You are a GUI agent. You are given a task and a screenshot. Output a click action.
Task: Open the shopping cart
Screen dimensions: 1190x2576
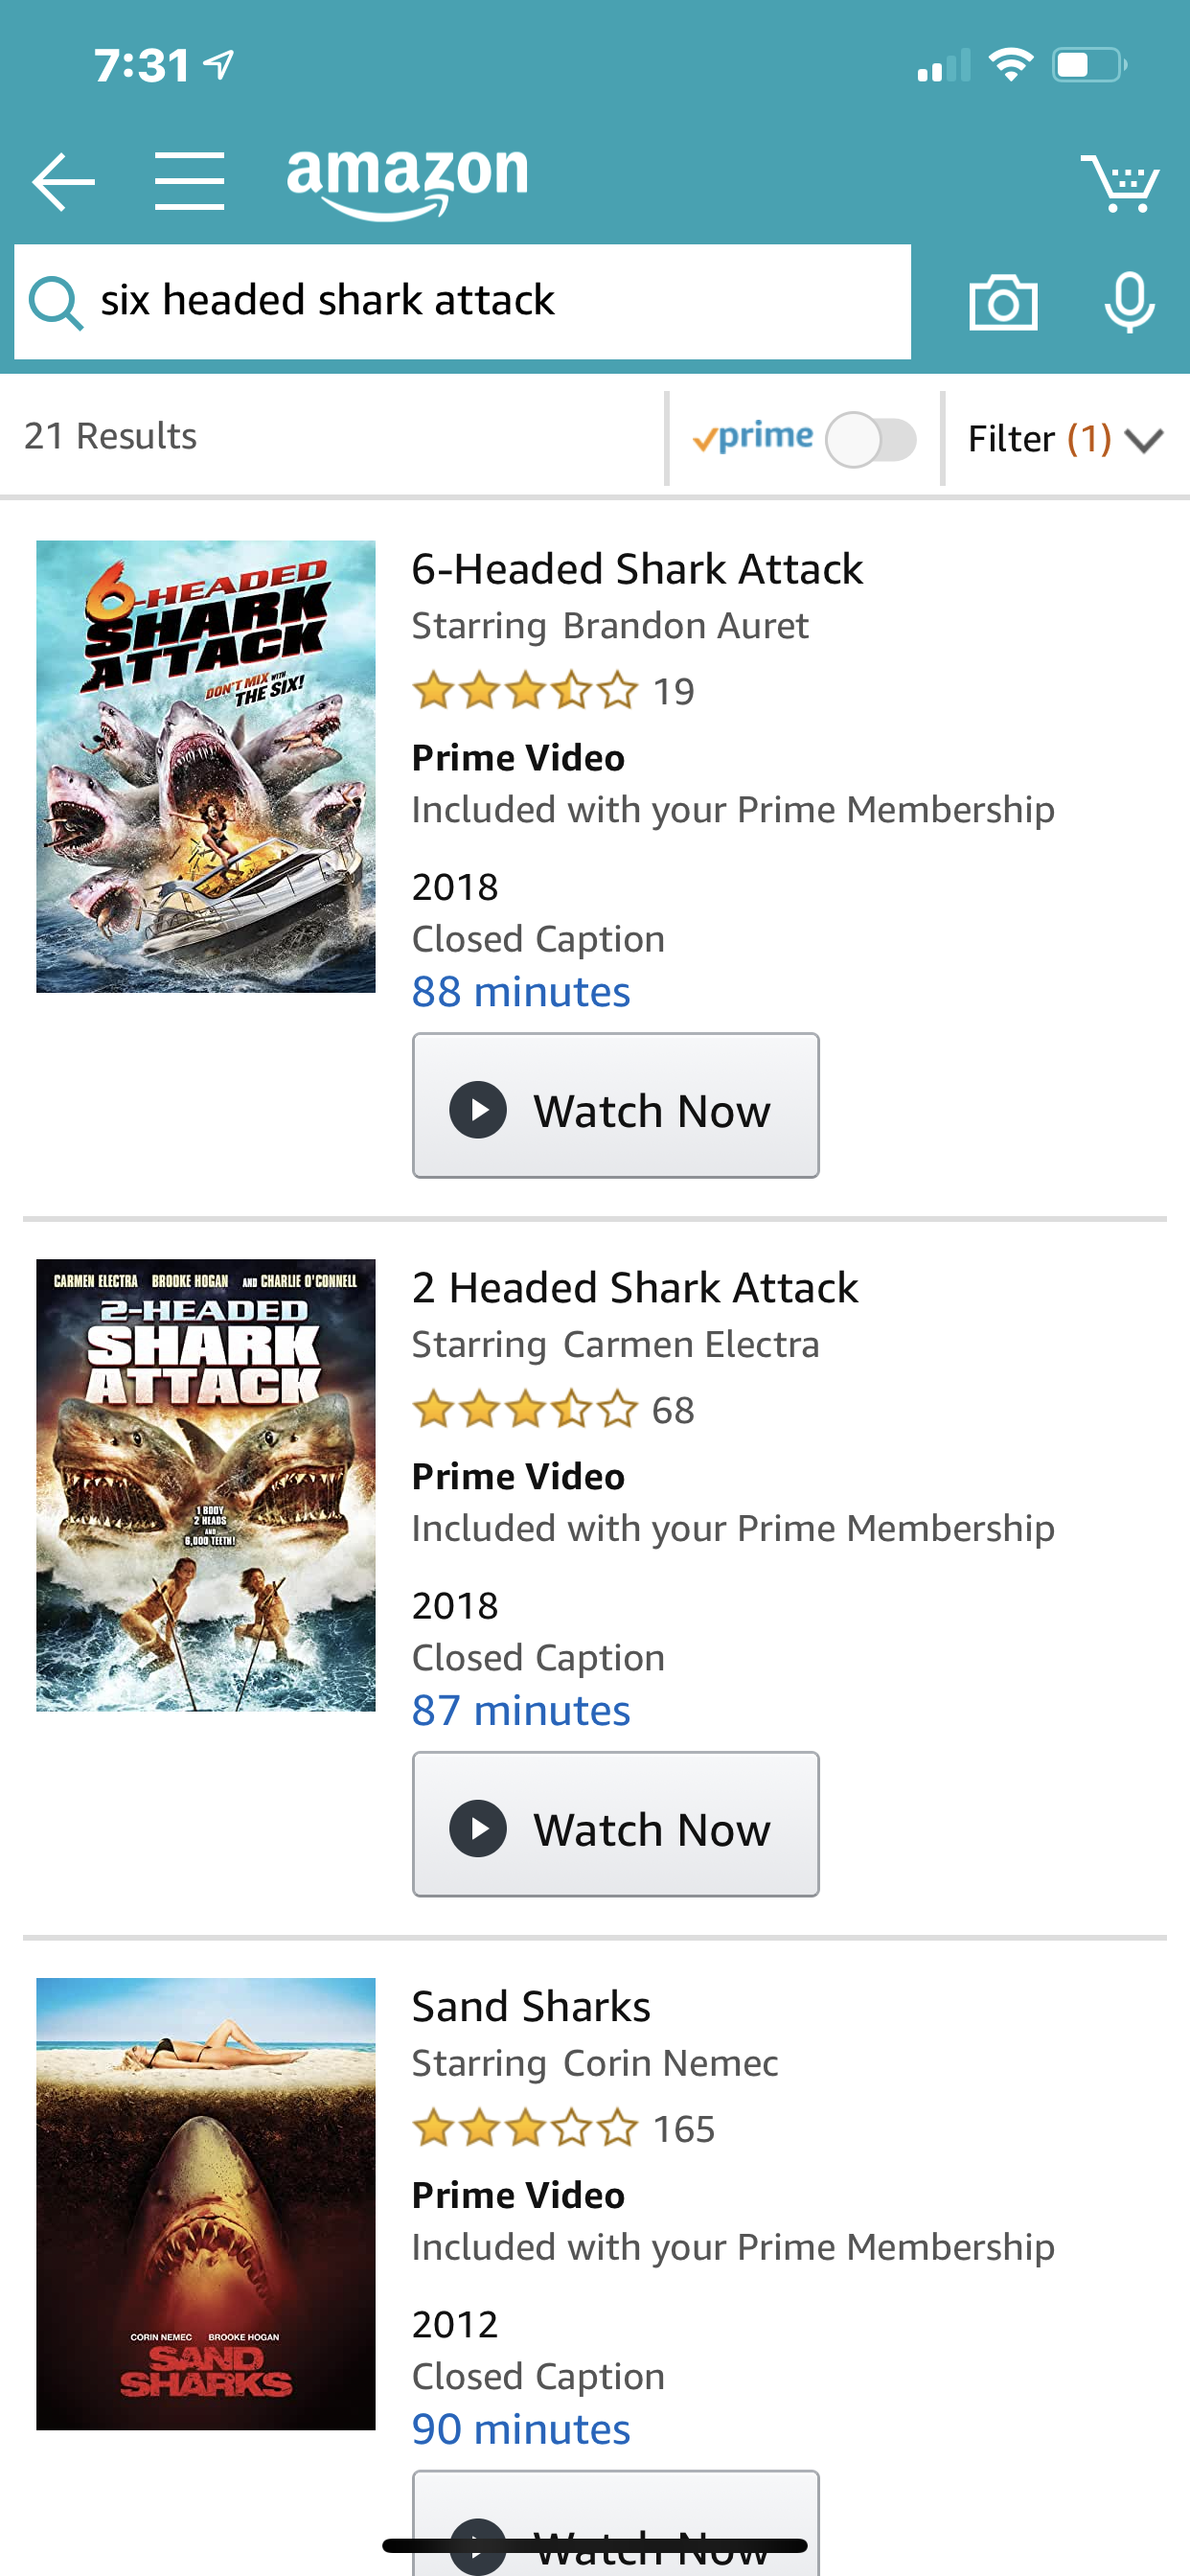1119,183
